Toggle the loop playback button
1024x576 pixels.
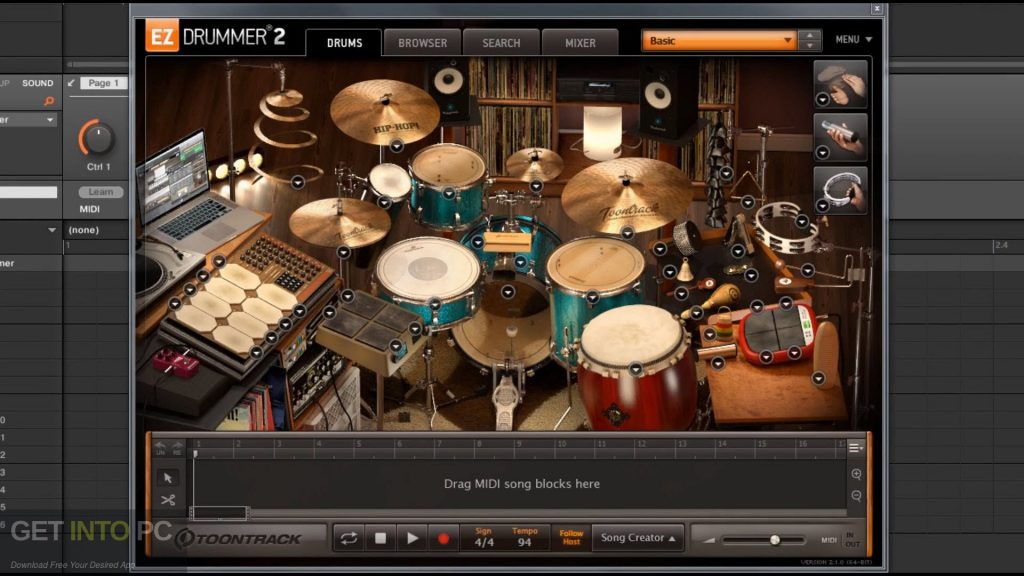click(349, 538)
